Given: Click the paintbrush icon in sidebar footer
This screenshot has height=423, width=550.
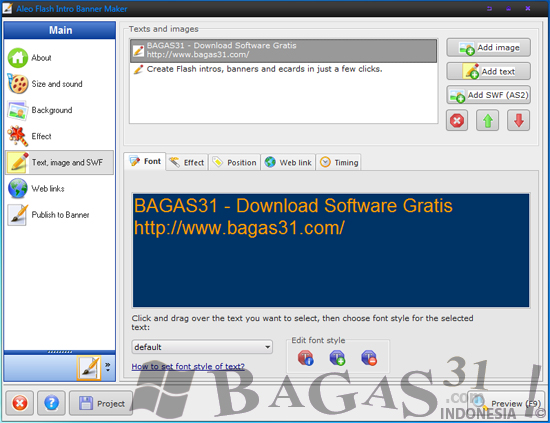Looking at the screenshot, I should point(89,368).
